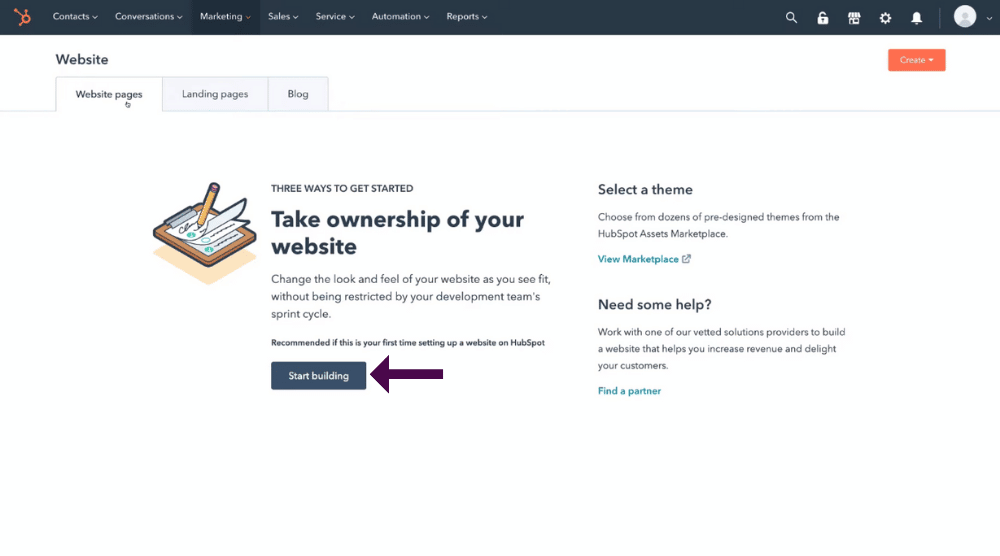Open the Marketplace storefront icon
Image resolution: width=1000 pixels, height=556 pixels.
point(854,18)
